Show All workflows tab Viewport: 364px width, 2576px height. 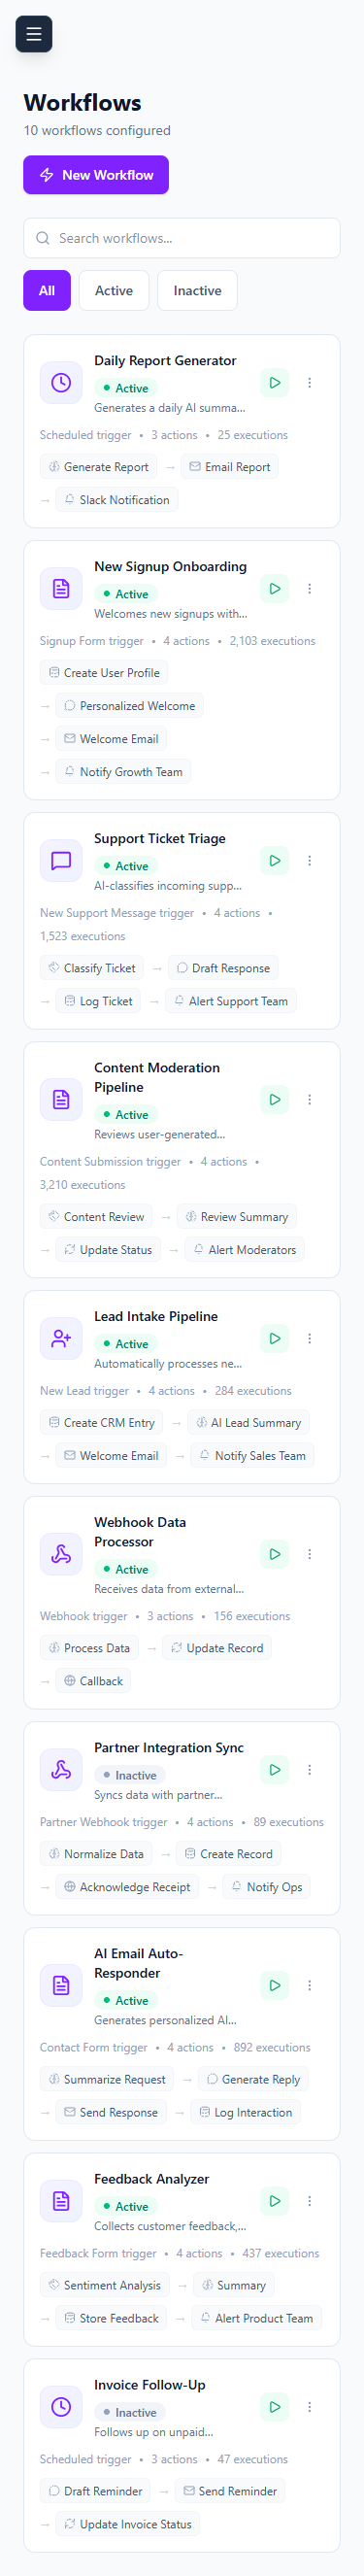click(x=47, y=291)
